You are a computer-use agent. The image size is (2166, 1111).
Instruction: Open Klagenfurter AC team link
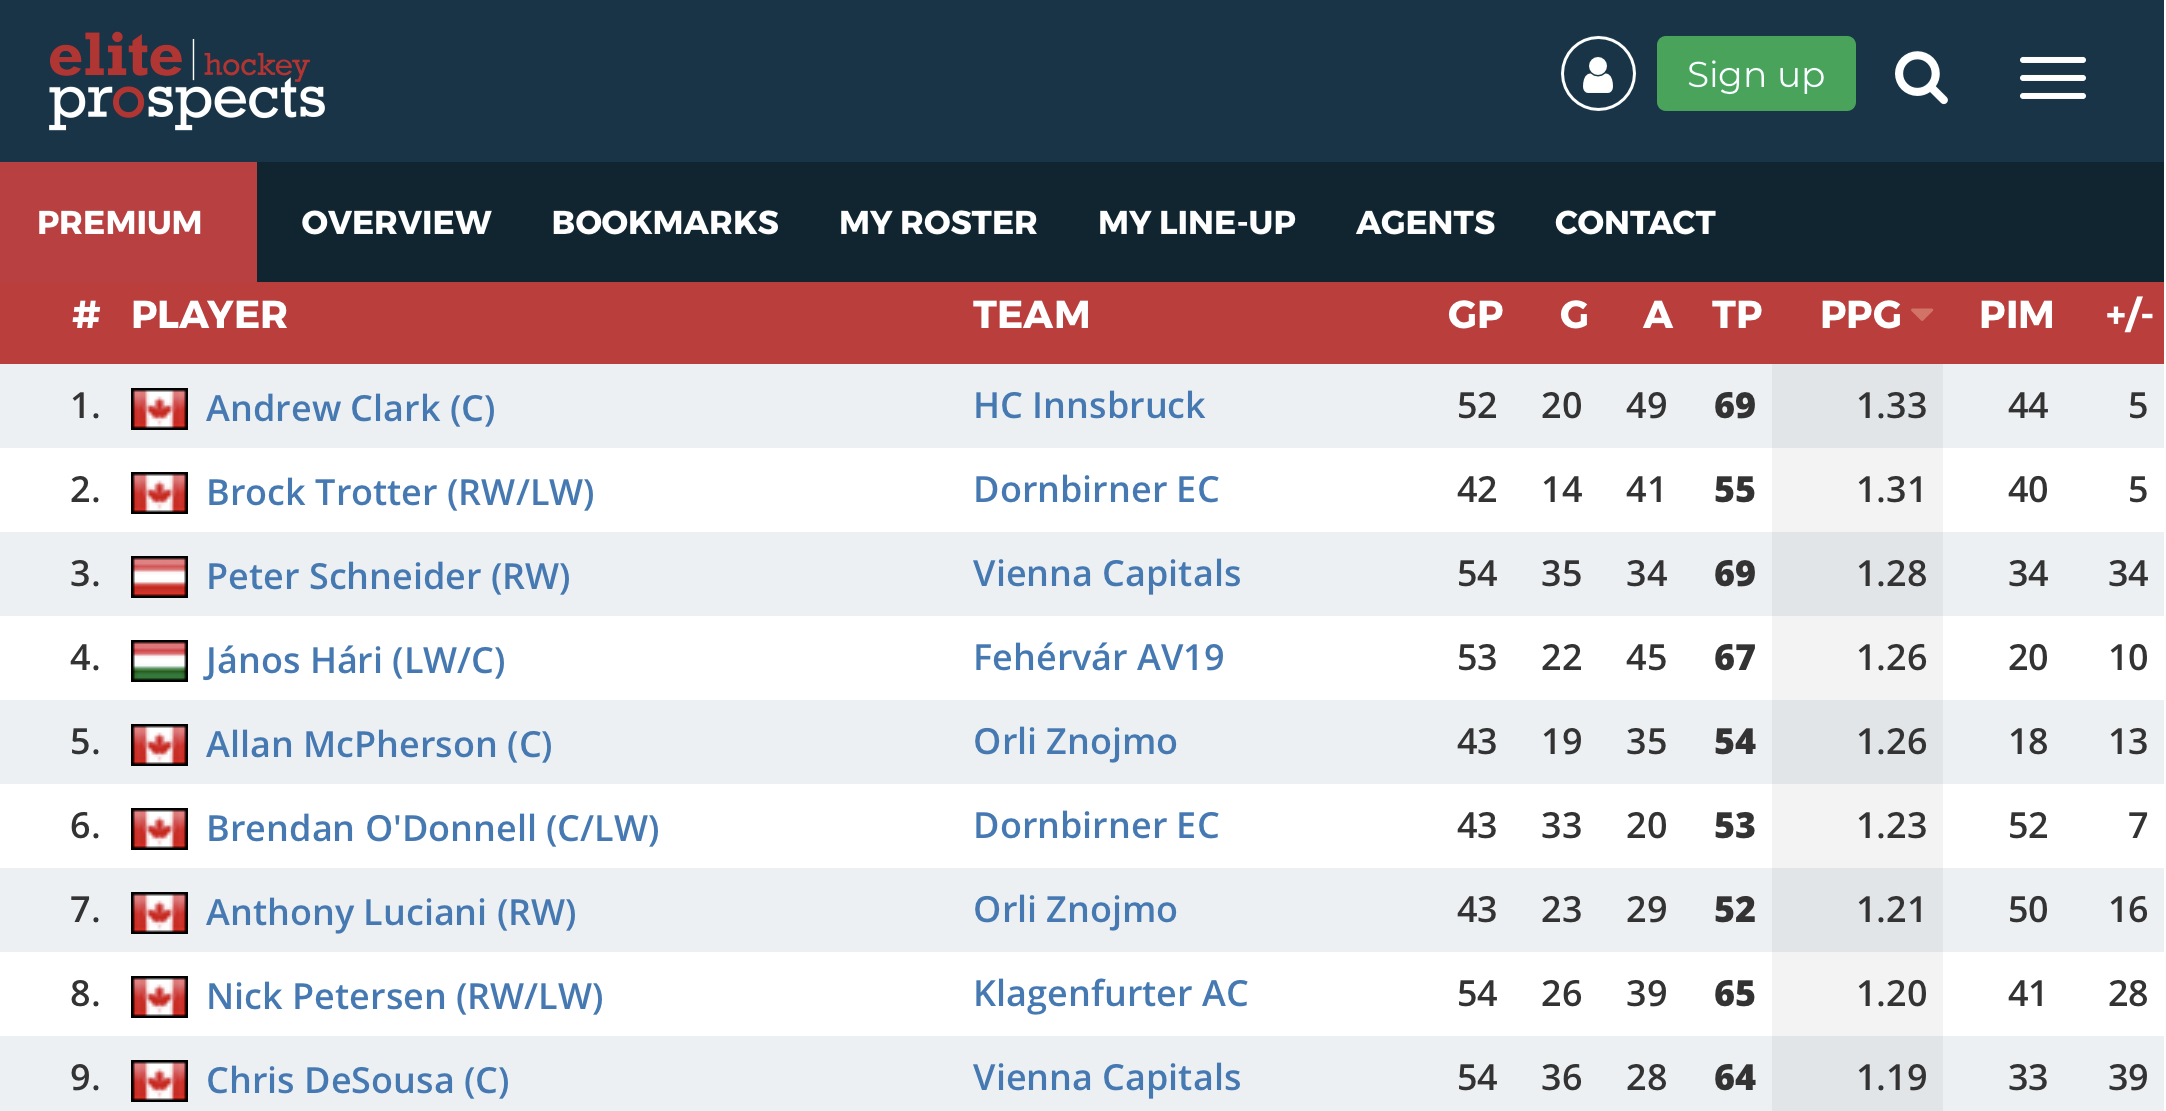tap(1110, 994)
